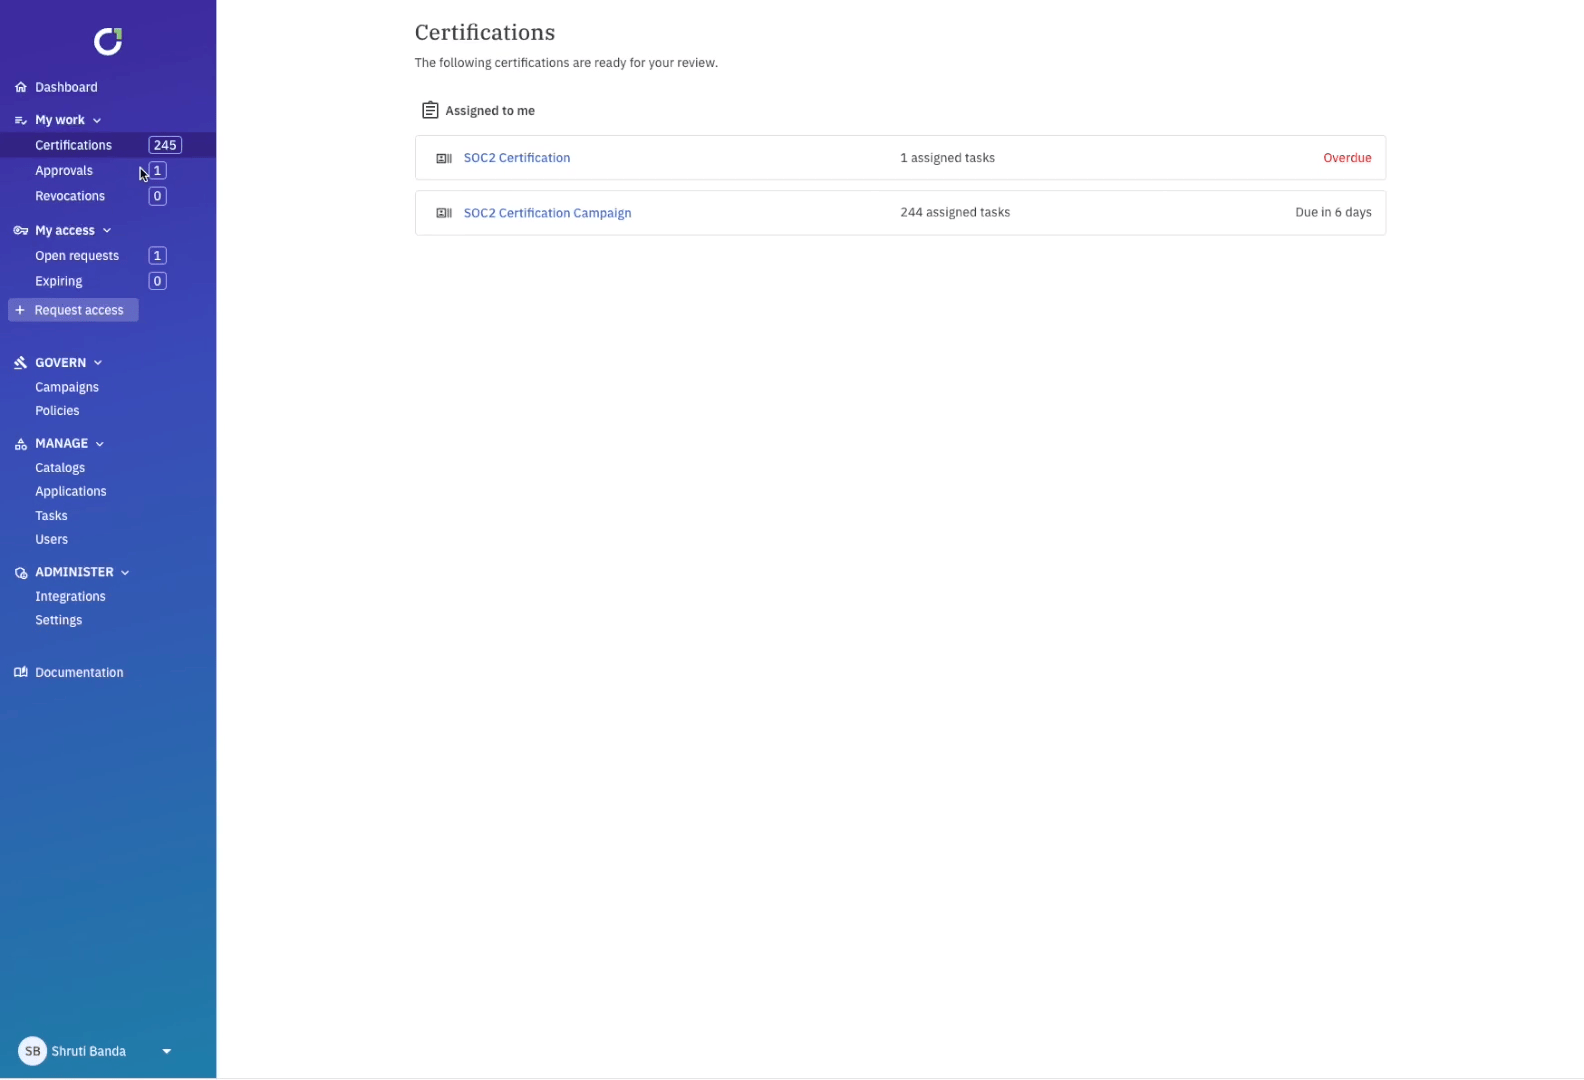Click the Certifications 245 count badge
This screenshot has width=1584, height=1080.
pos(165,145)
